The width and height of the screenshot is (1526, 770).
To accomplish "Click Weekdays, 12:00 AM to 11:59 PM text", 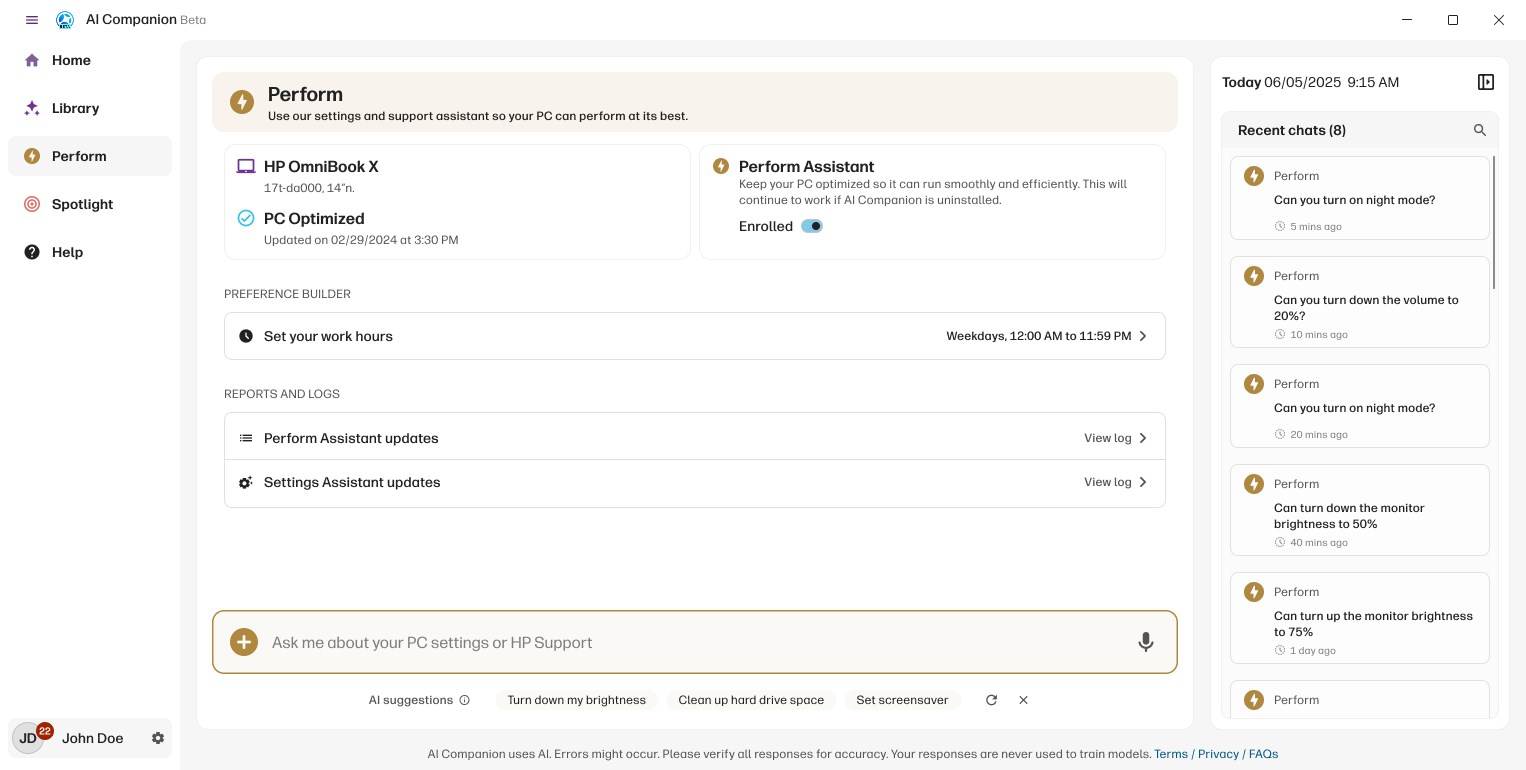I will click(1039, 336).
